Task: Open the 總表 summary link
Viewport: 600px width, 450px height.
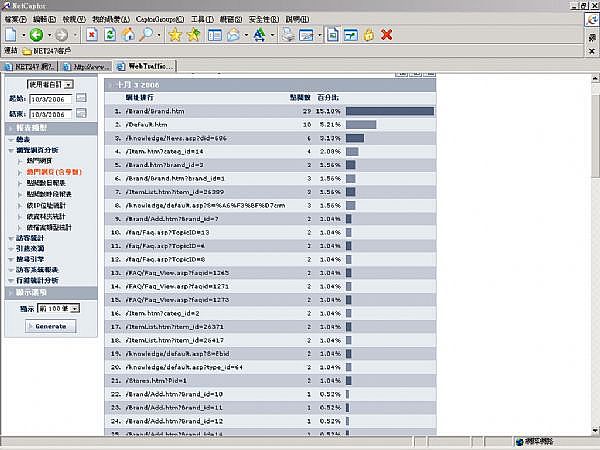Action: coord(23,139)
